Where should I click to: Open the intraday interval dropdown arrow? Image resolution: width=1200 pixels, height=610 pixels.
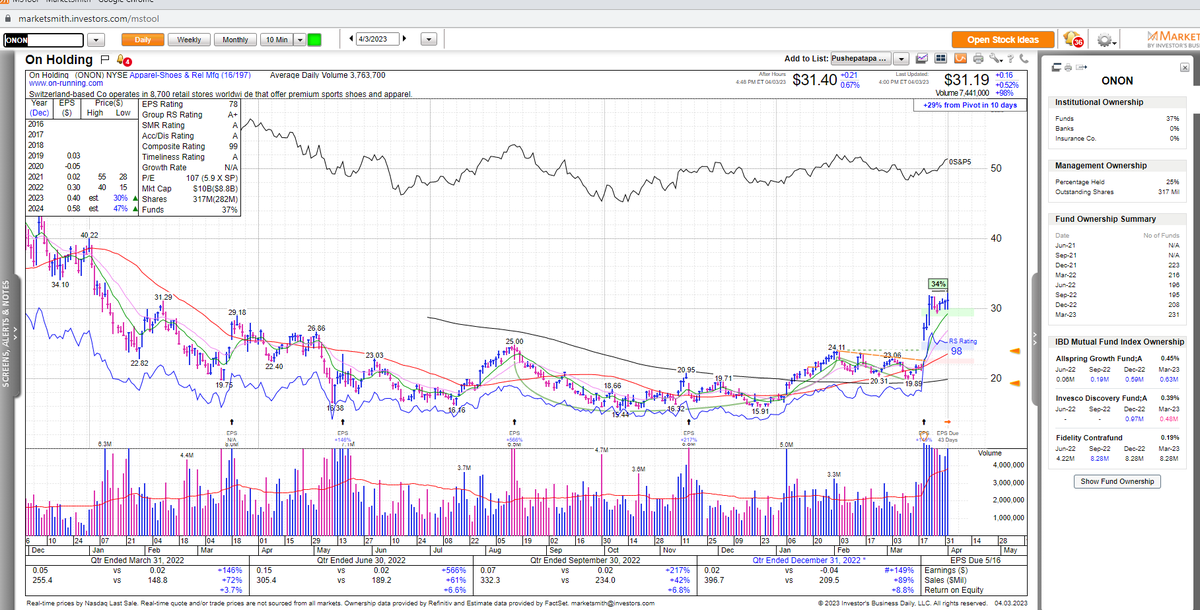[299, 39]
